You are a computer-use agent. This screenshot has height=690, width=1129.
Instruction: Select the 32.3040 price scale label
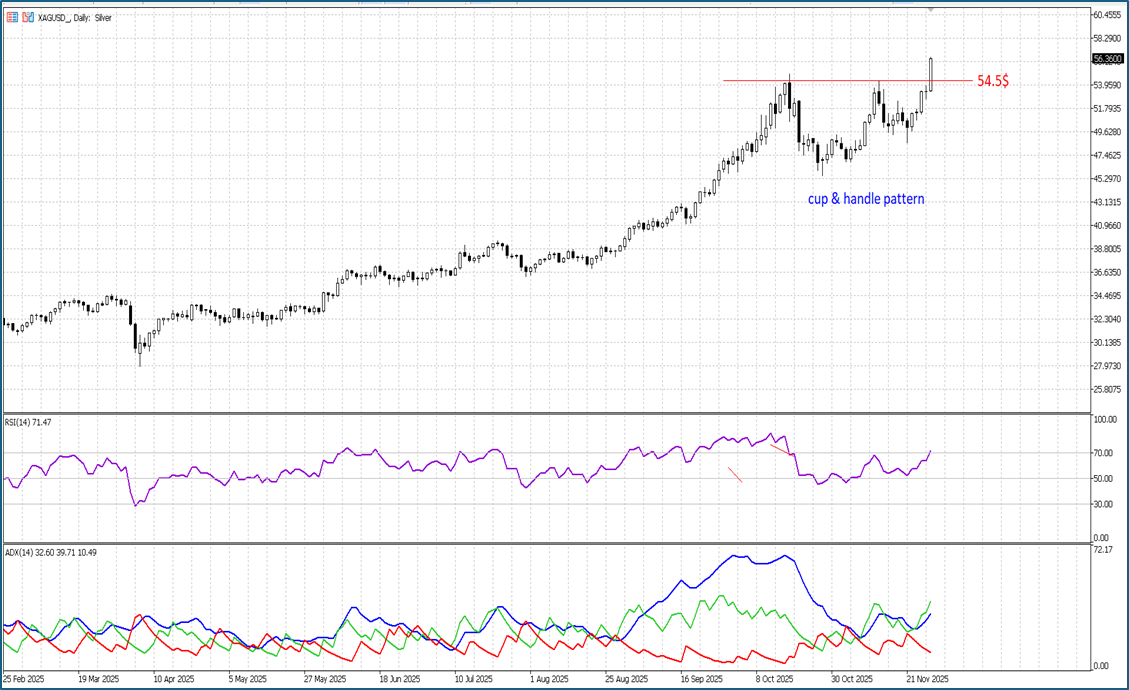pos(1107,319)
